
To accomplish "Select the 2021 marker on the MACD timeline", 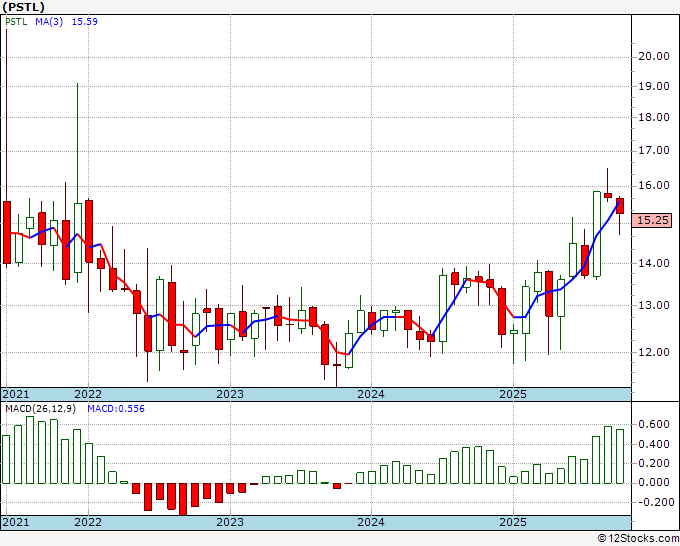I will (17, 522).
